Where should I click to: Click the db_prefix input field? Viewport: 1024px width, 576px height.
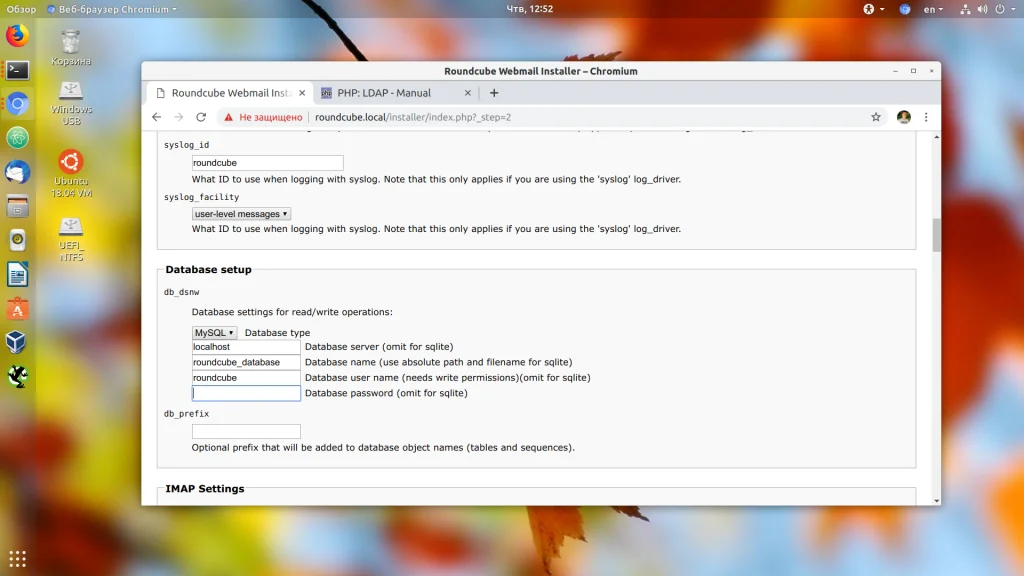point(246,431)
